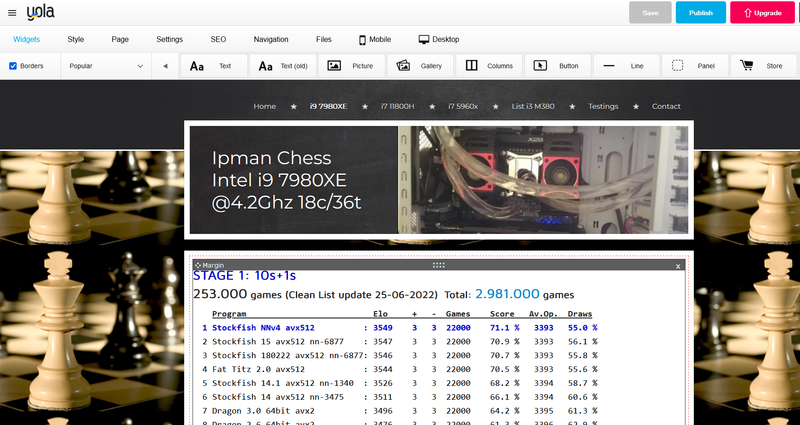Click the Stockfish NNv4 avx512 row
800x425 pixels.
(399, 328)
